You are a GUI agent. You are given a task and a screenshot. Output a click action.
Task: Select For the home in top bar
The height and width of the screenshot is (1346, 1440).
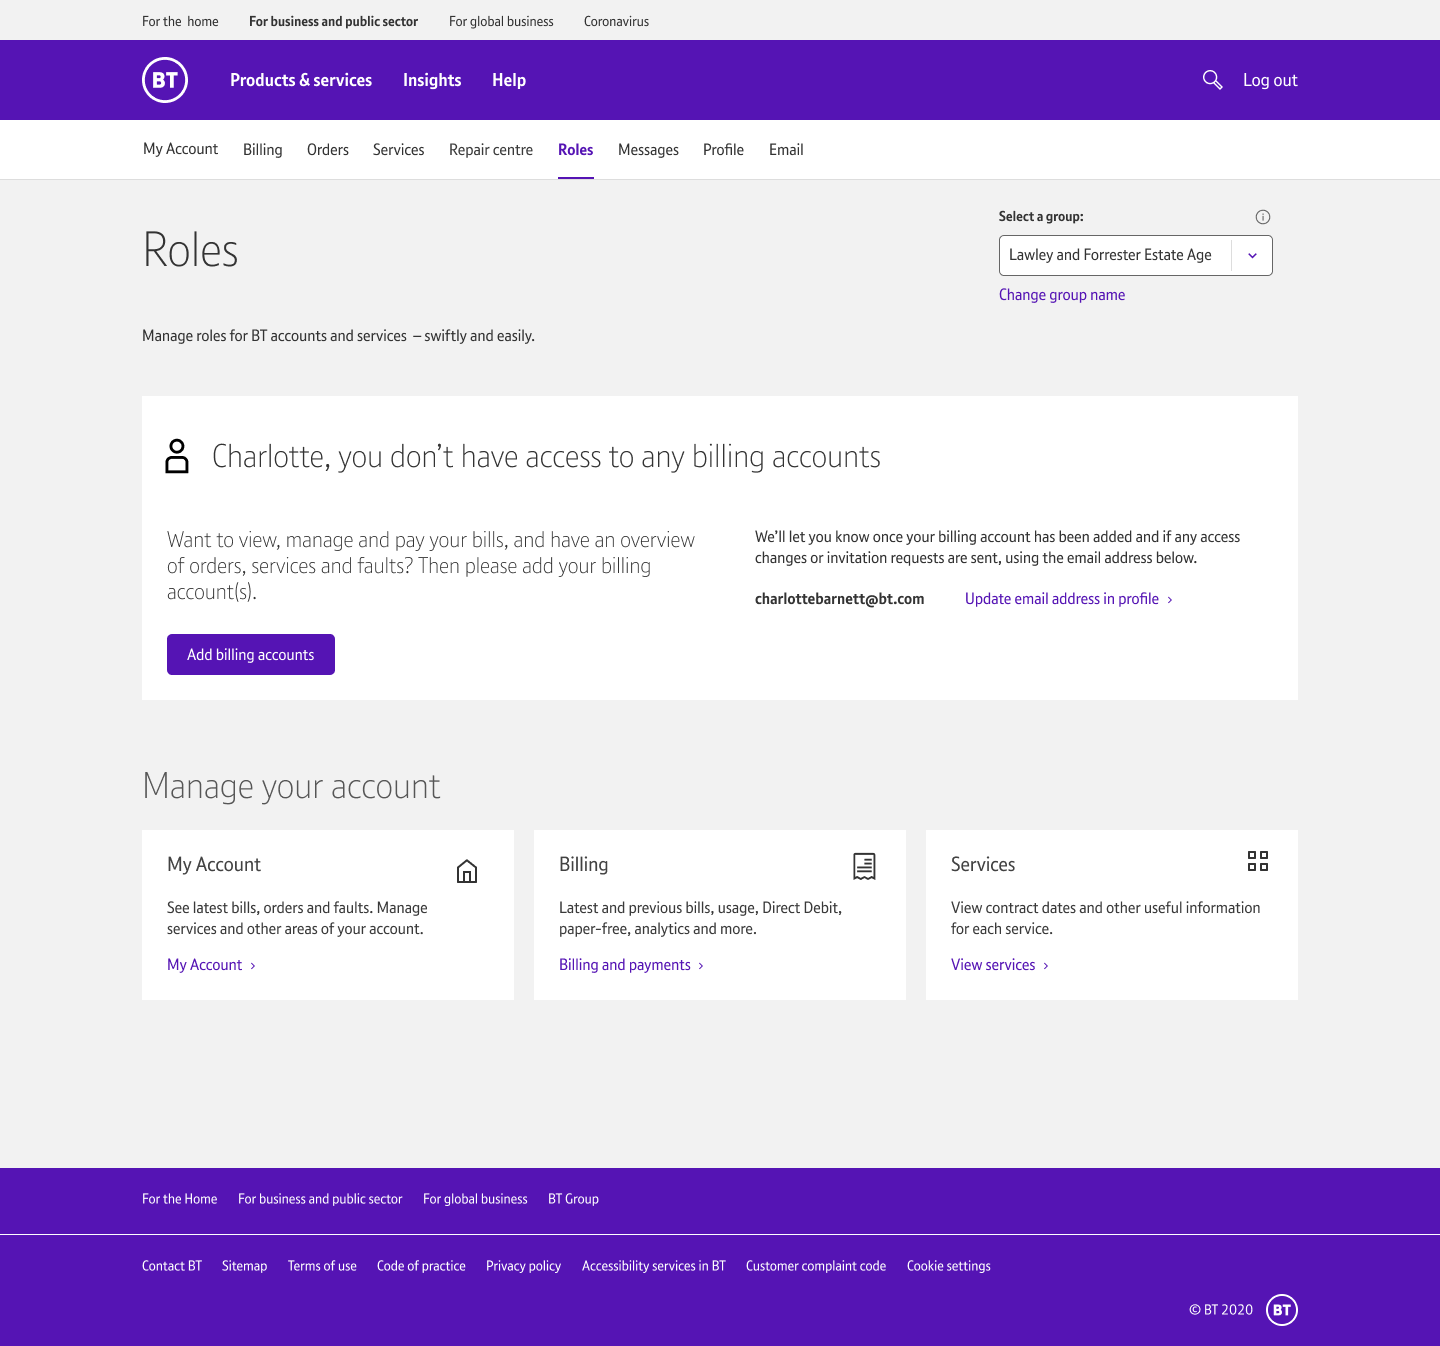point(180,21)
